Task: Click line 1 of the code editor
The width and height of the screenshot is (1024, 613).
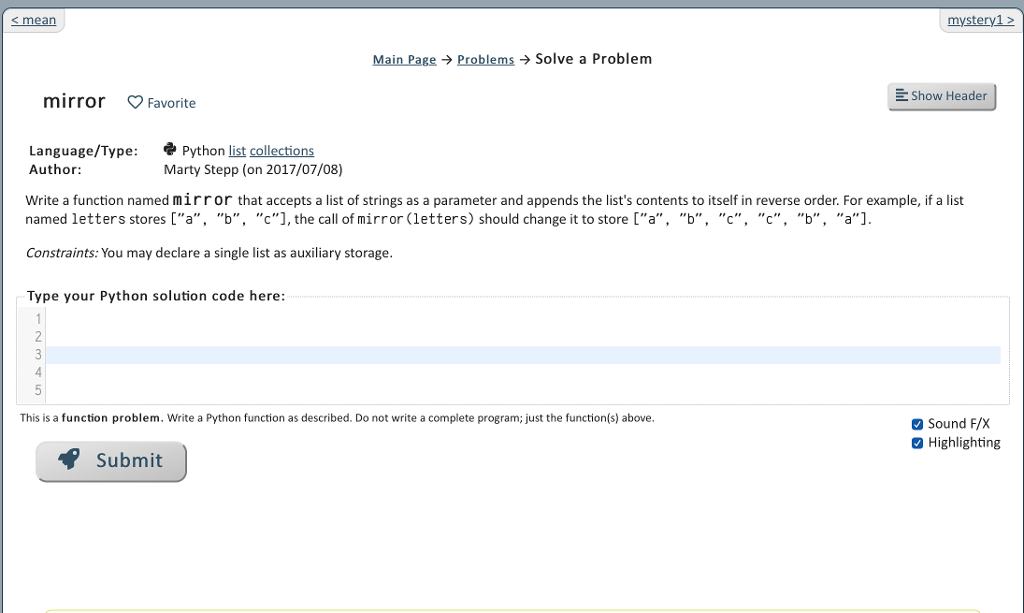Action: click(300, 318)
